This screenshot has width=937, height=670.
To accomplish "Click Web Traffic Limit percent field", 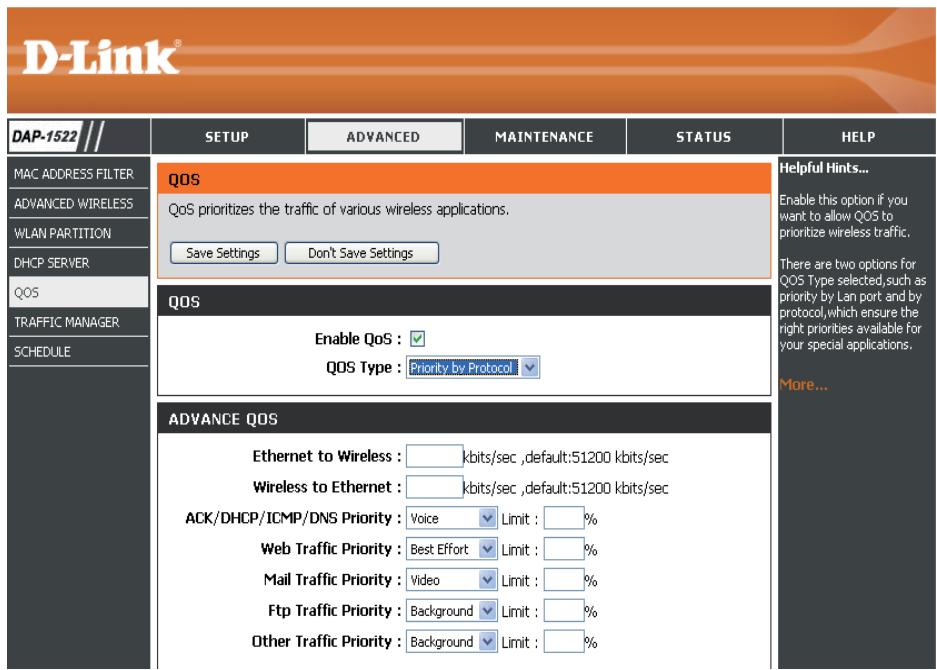I will pyautogui.click(x=564, y=549).
